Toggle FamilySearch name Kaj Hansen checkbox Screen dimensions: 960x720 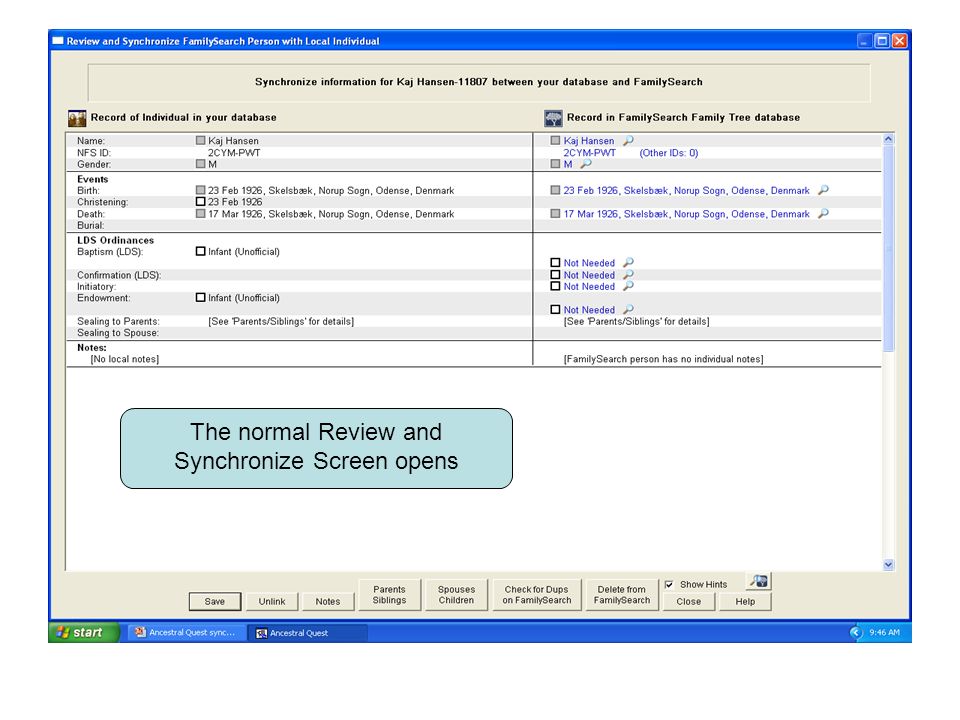coord(555,141)
